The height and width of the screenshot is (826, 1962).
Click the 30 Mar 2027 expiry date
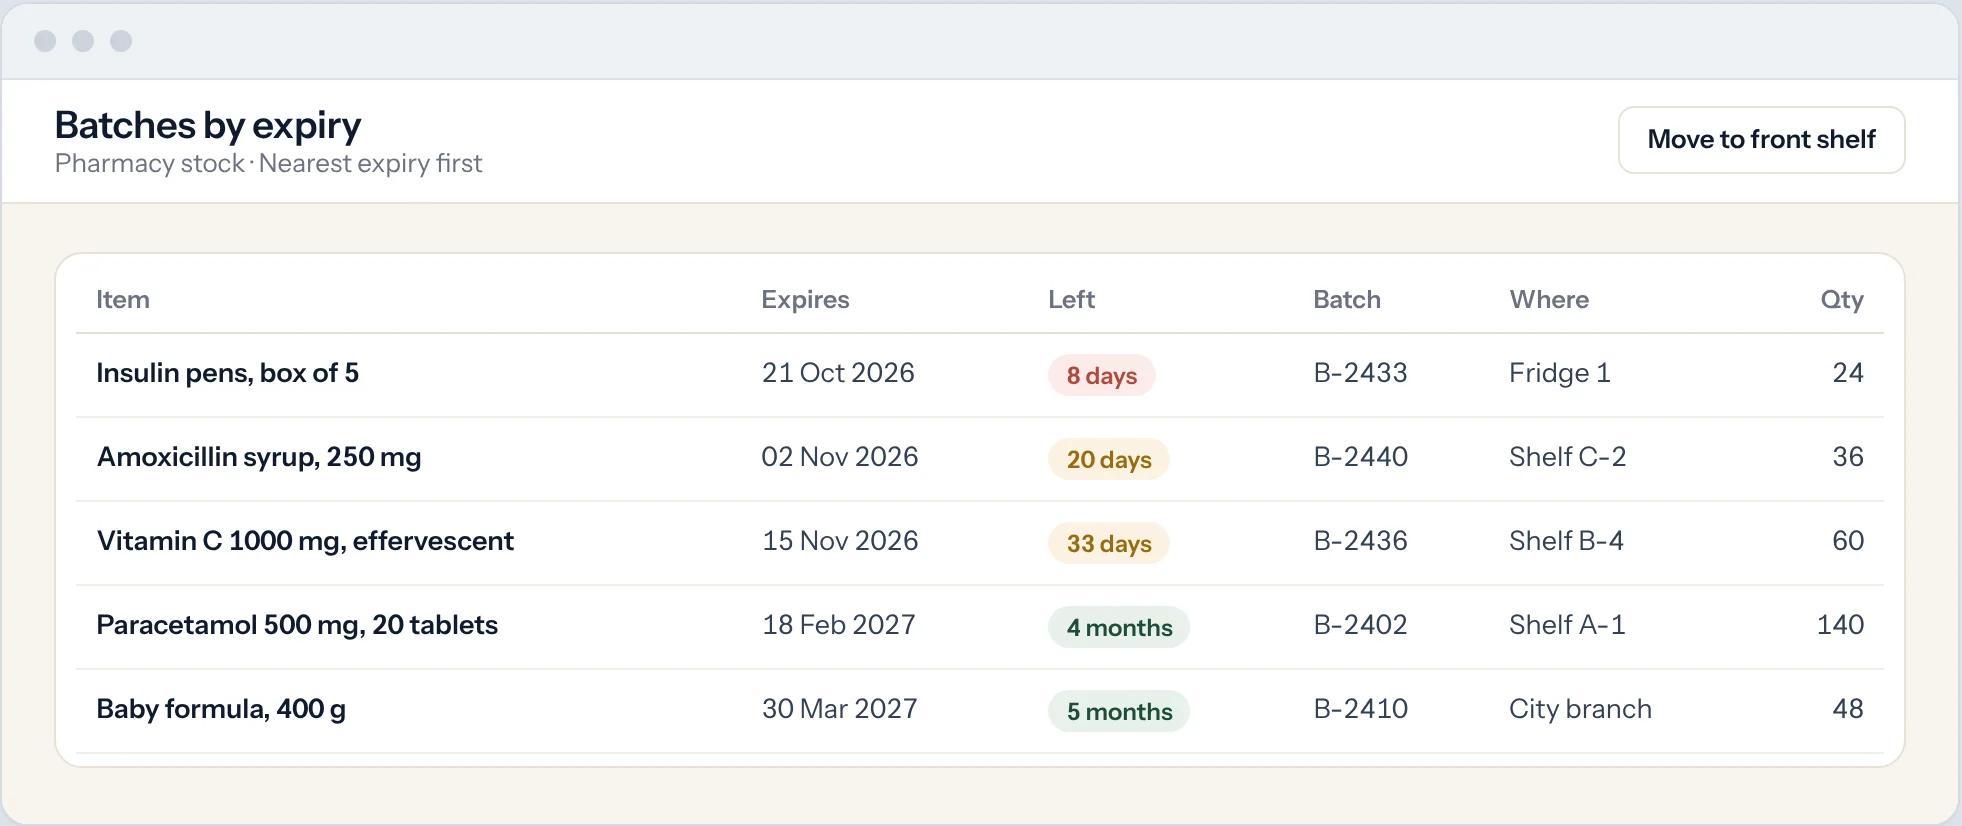[839, 709]
